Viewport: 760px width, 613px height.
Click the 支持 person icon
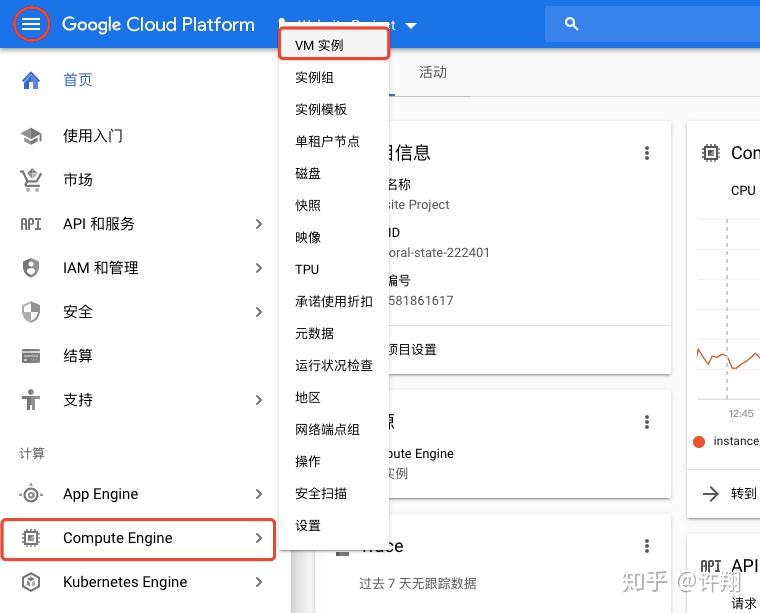tap(31, 400)
